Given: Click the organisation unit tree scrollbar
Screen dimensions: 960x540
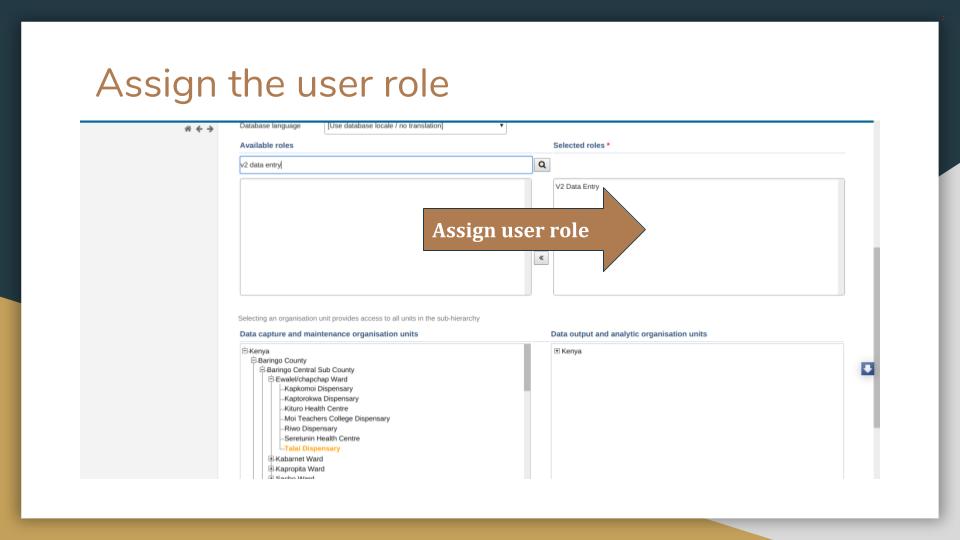Looking at the screenshot, I should (x=527, y=367).
